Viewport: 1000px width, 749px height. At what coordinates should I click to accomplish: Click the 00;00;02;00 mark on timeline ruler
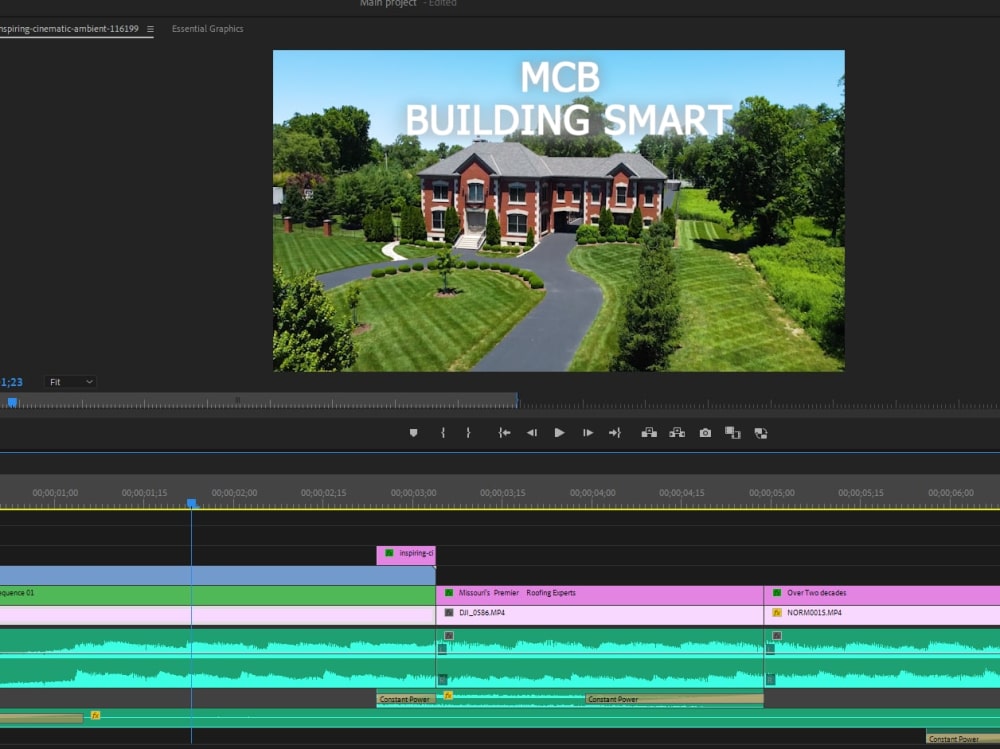pyautogui.click(x=234, y=493)
